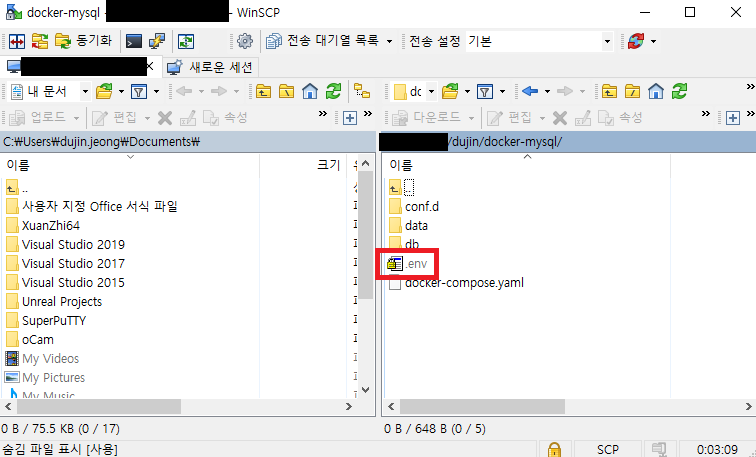Click local panel 속성 properties button
This screenshot has height=457, width=756.
click(x=225, y=117)
